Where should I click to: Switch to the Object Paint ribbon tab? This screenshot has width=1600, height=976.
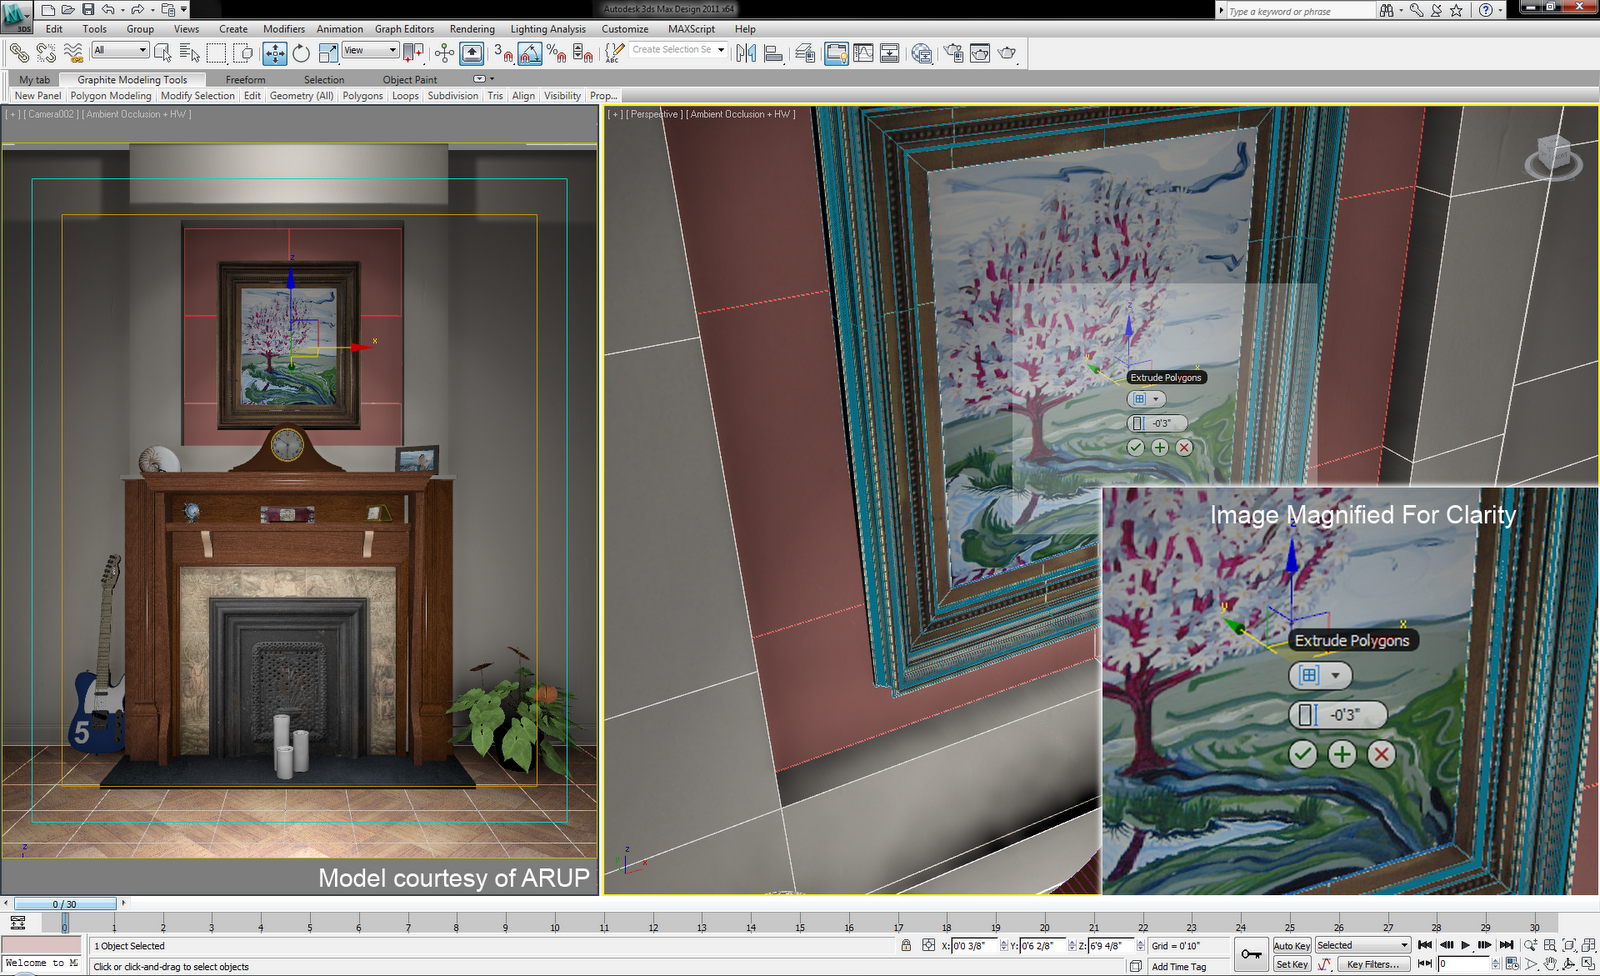pos(410,79)
